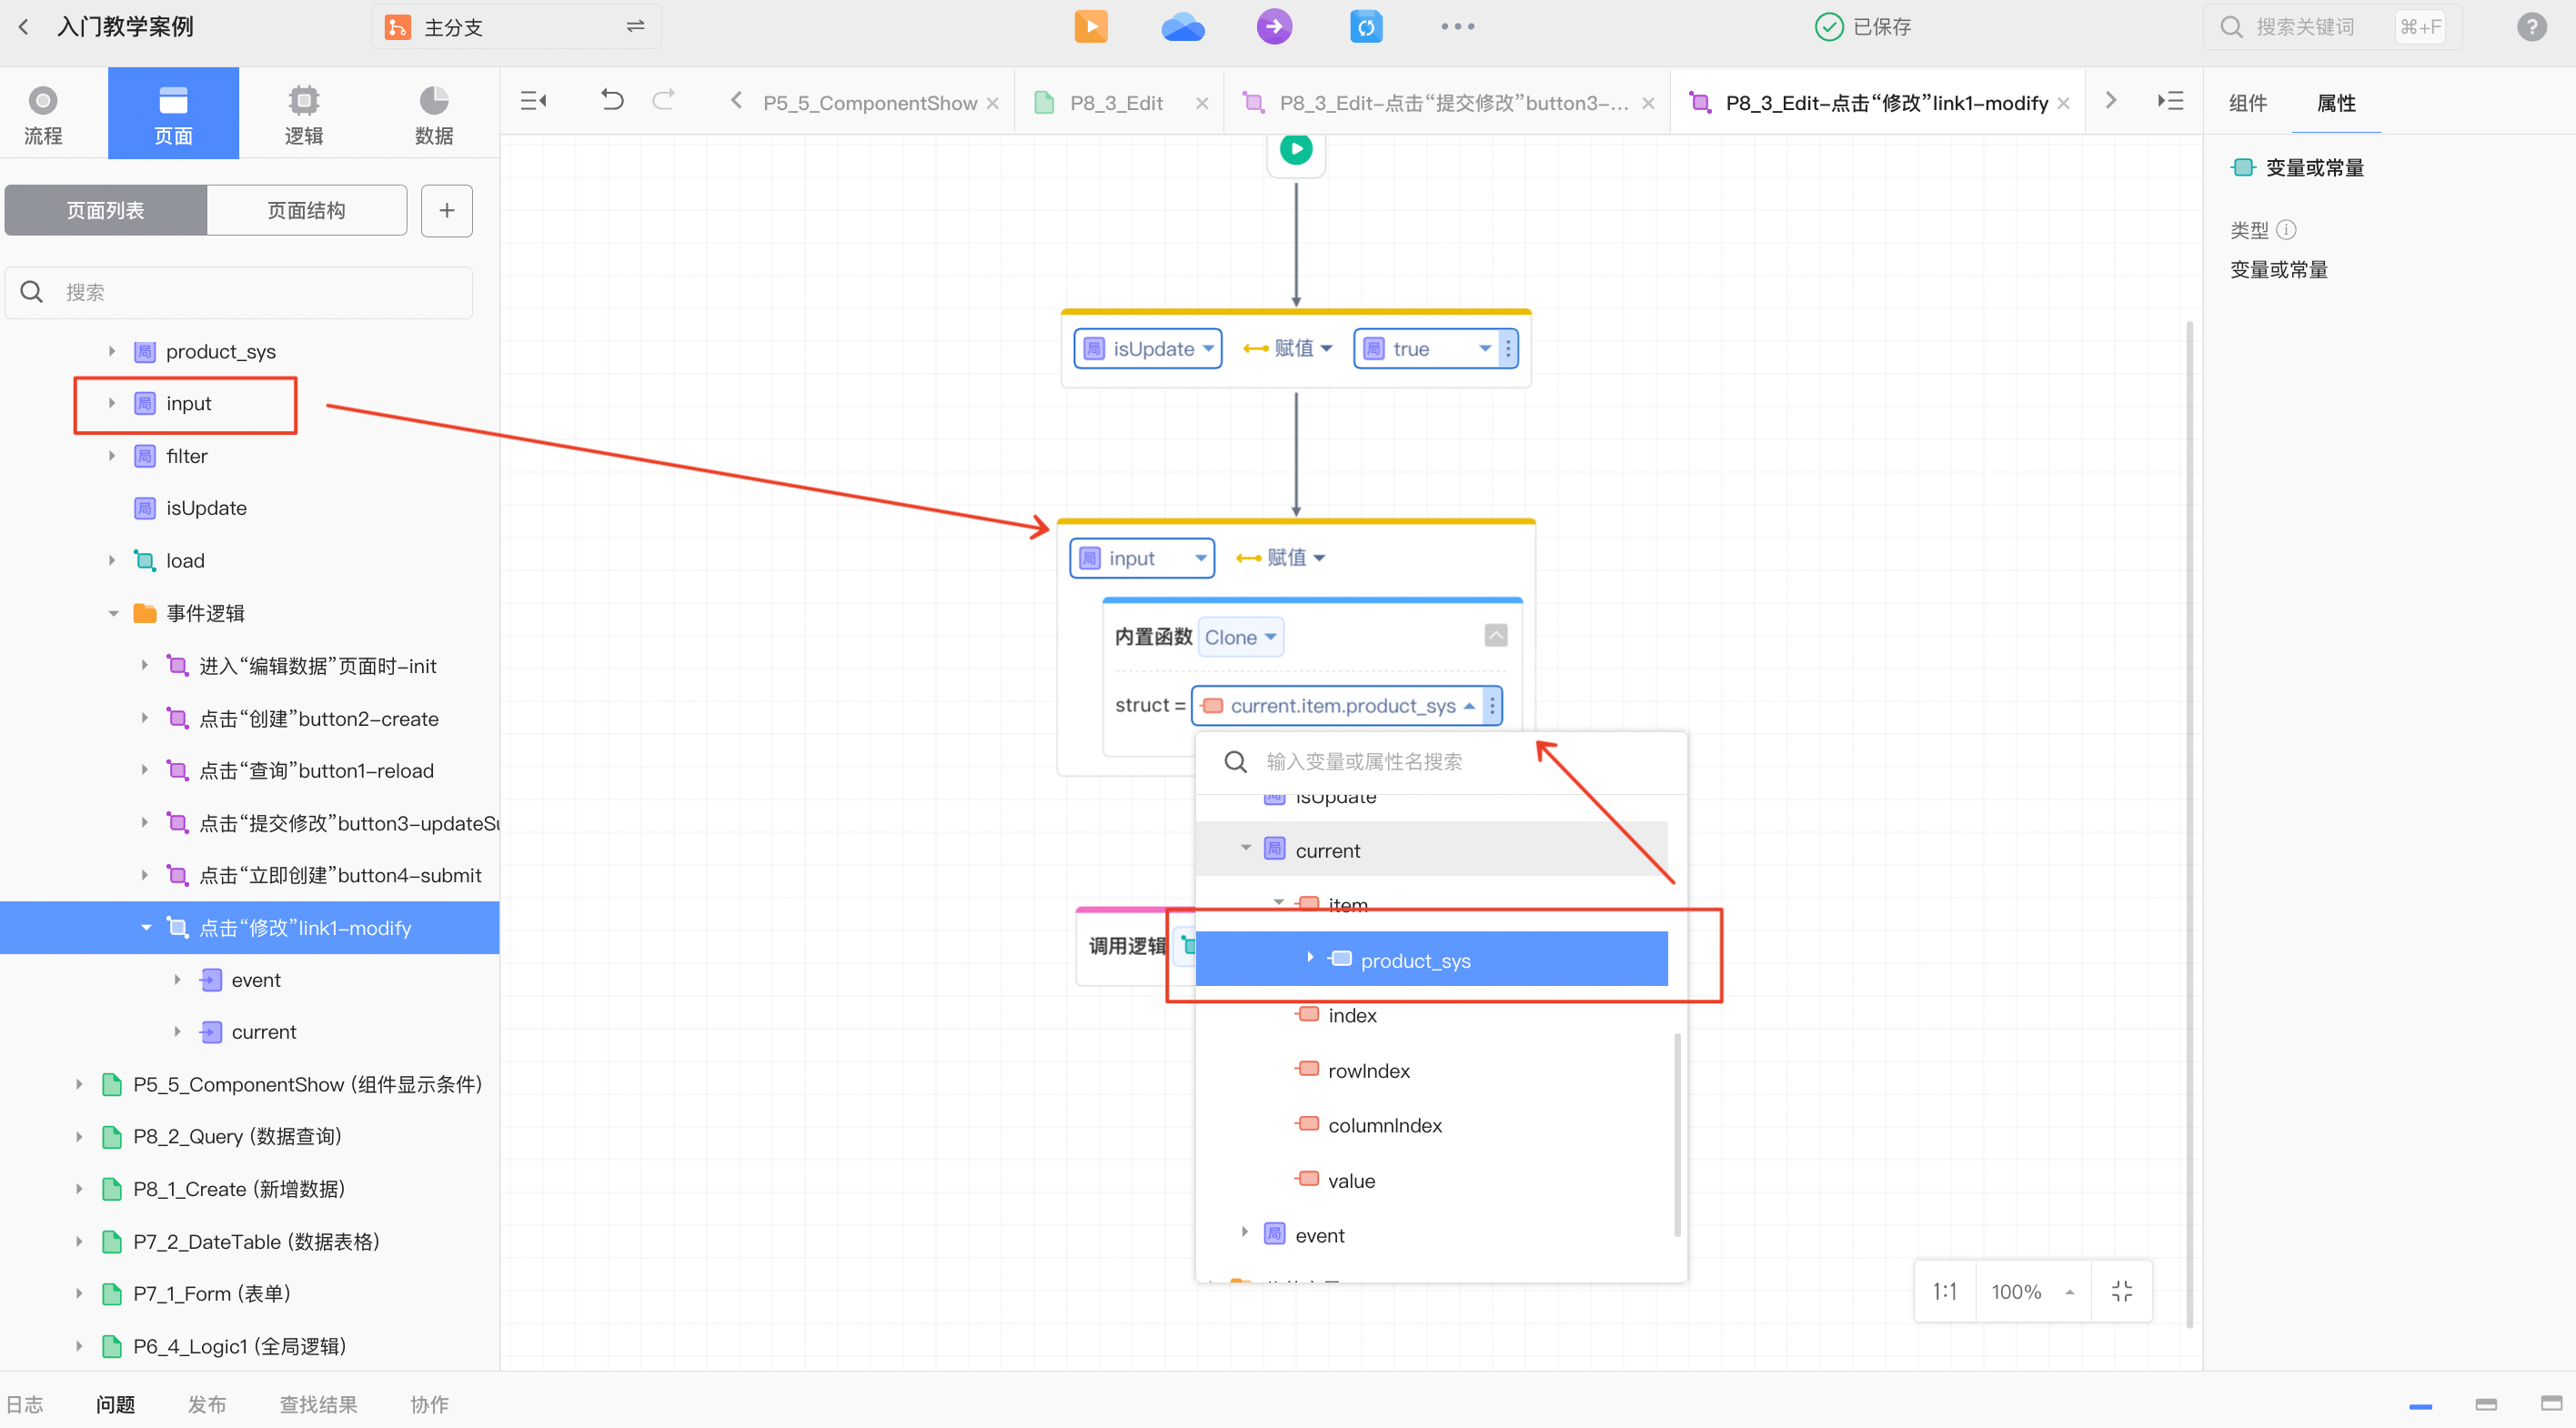Click the redo arrow icon
This screenshot has width=2576, height=1428.
[664, 100]
